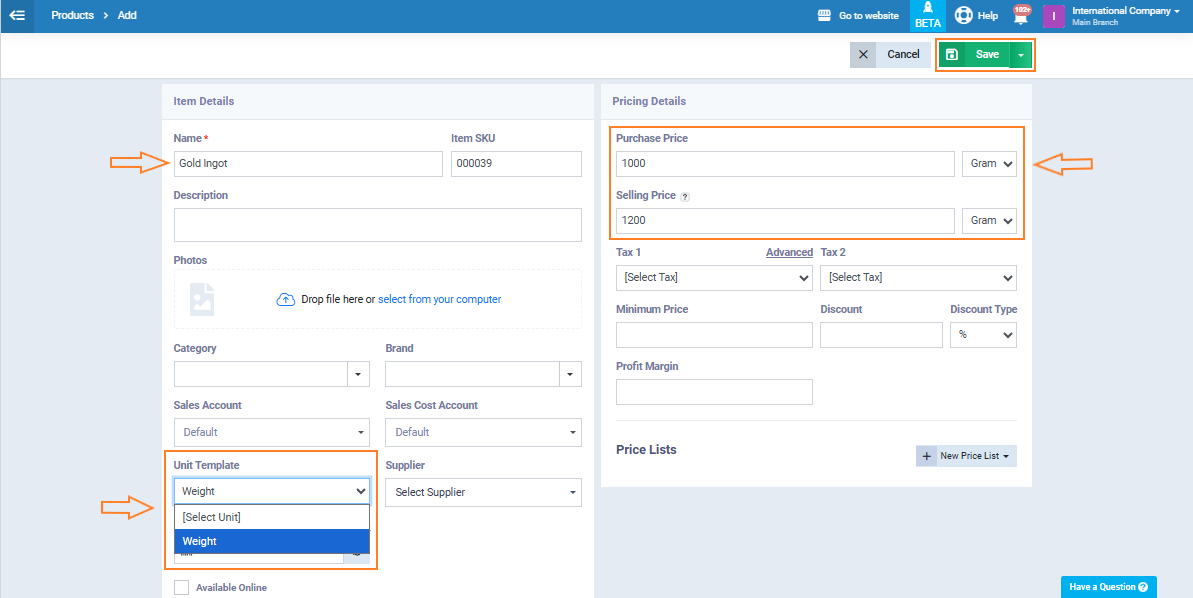Navigate to Products breadcrumb
The width and height of the screenshot is (1193, 598).
(72, 16)
